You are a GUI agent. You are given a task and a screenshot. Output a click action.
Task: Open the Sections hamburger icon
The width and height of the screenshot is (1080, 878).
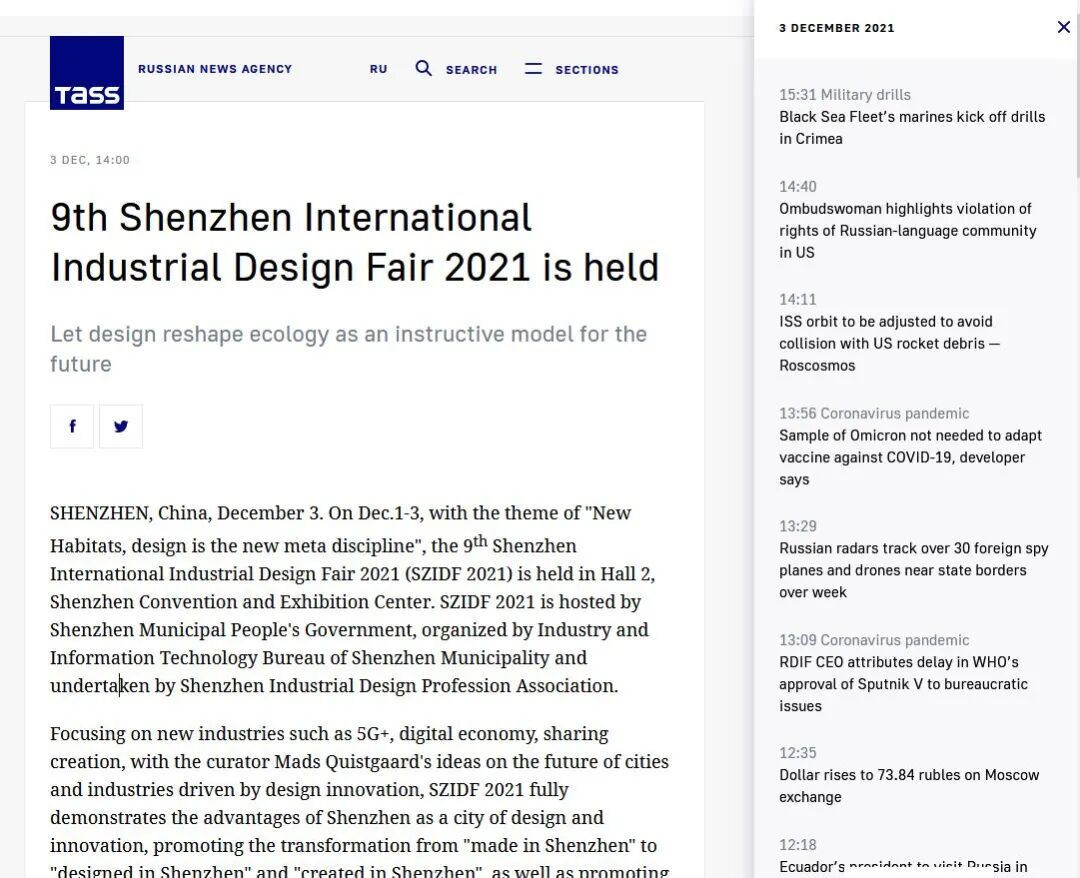point(533,69)
